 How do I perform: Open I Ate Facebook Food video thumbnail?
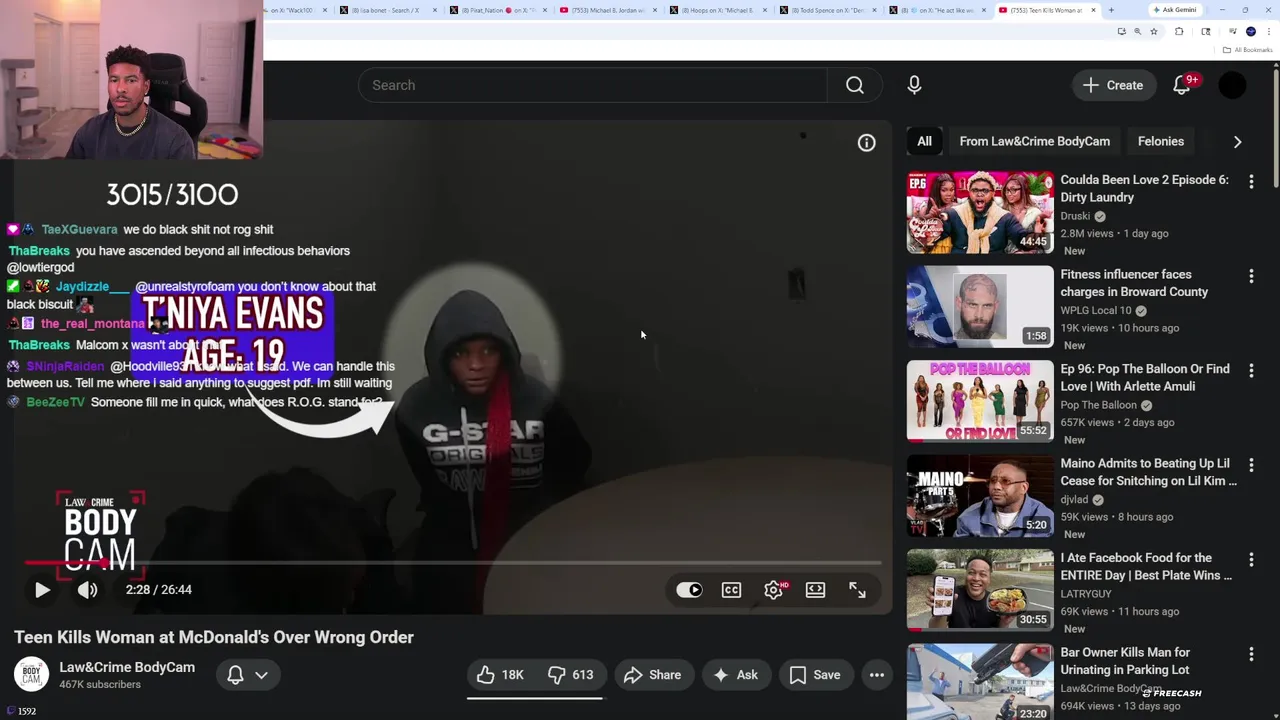980,590
